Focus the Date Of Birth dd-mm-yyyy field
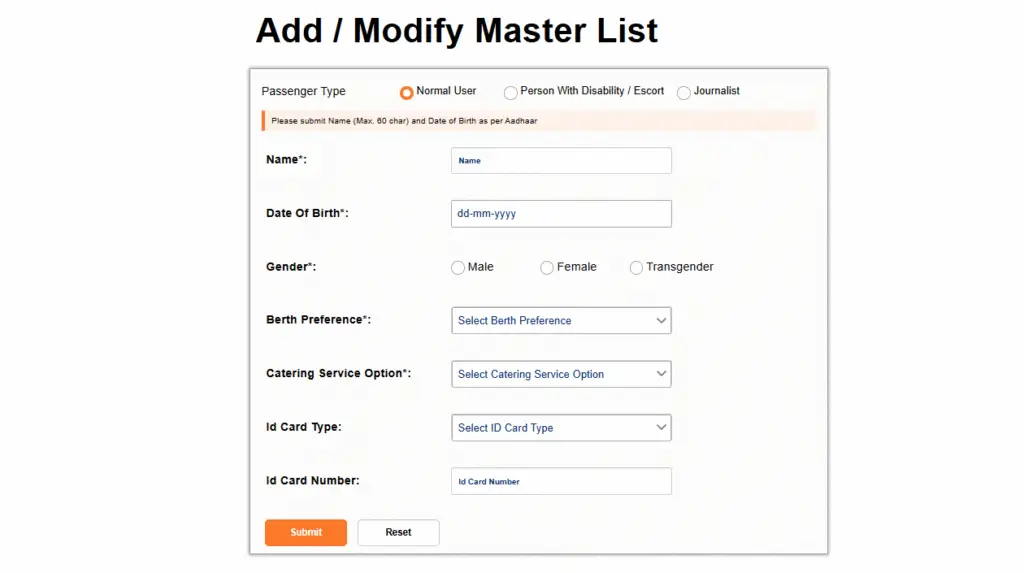Viewport: 1024px width, 573px height. tap(561, 214)
